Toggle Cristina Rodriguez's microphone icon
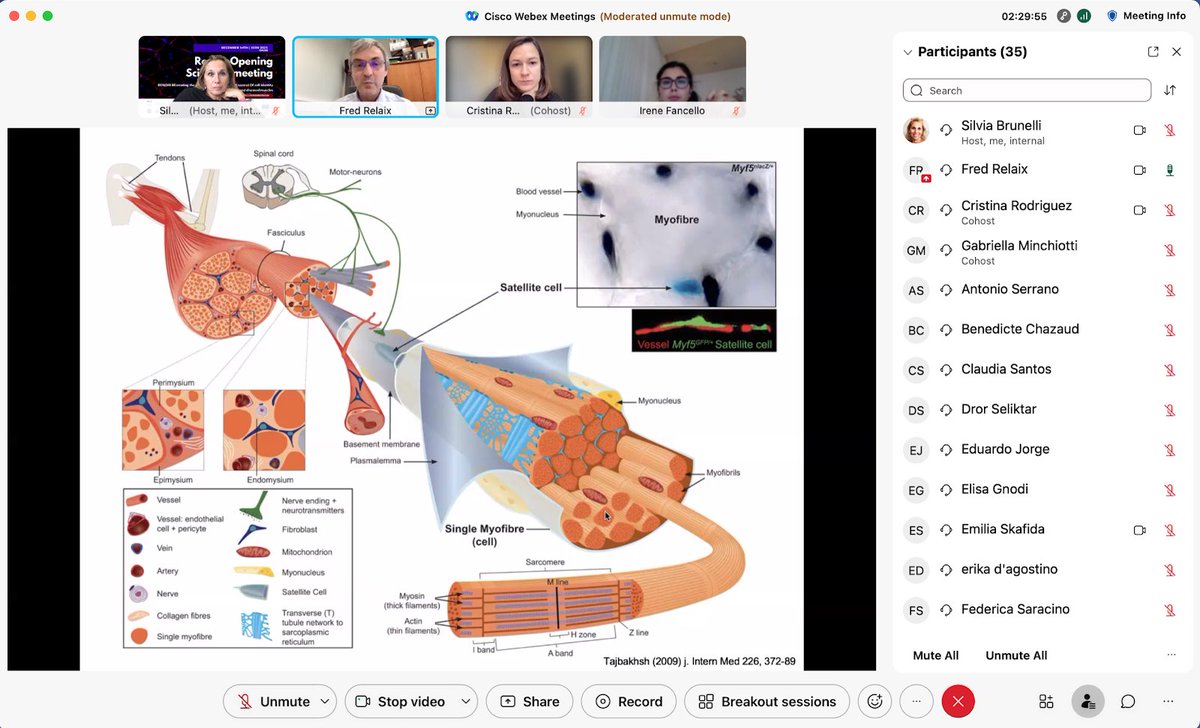Image resolution: width=1200 pixels, height=728 pixels. click(x=1169, y=210)
